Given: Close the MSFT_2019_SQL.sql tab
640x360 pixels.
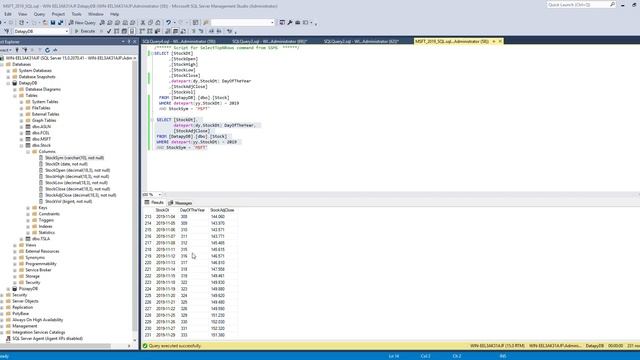Looking at the screenshot, I should pos(500,42).
